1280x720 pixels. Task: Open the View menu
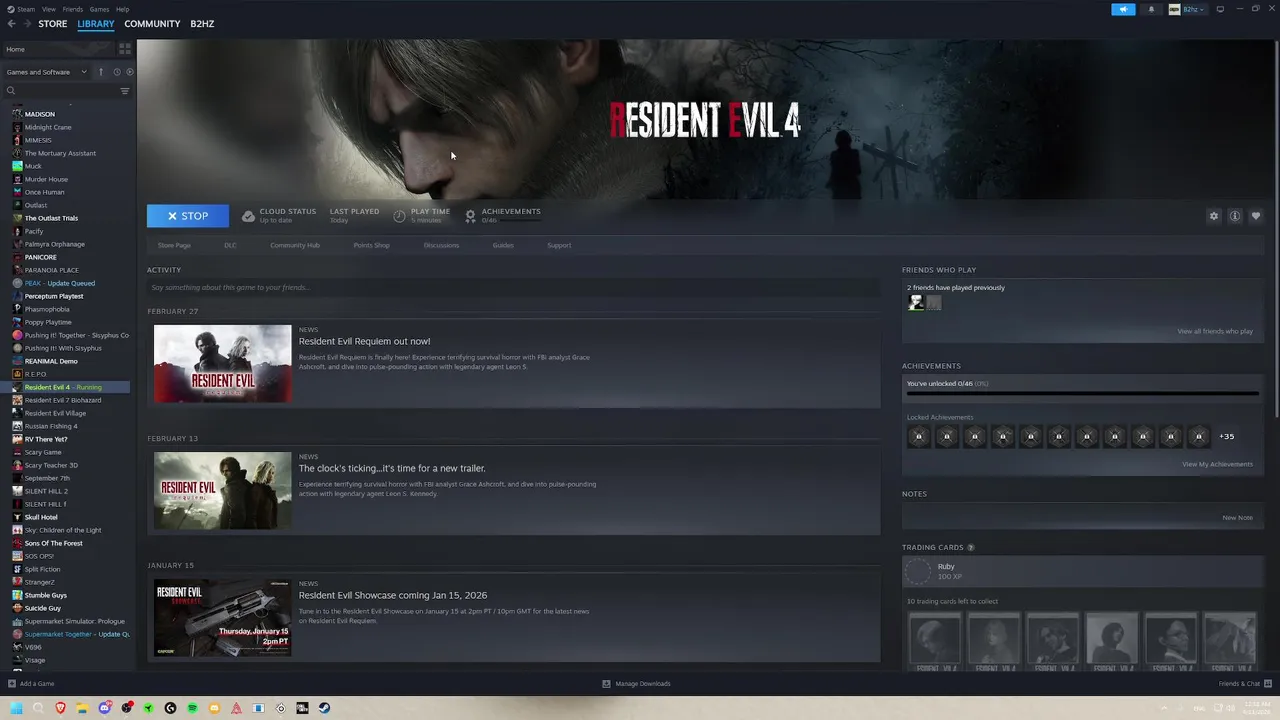[48, 9]
